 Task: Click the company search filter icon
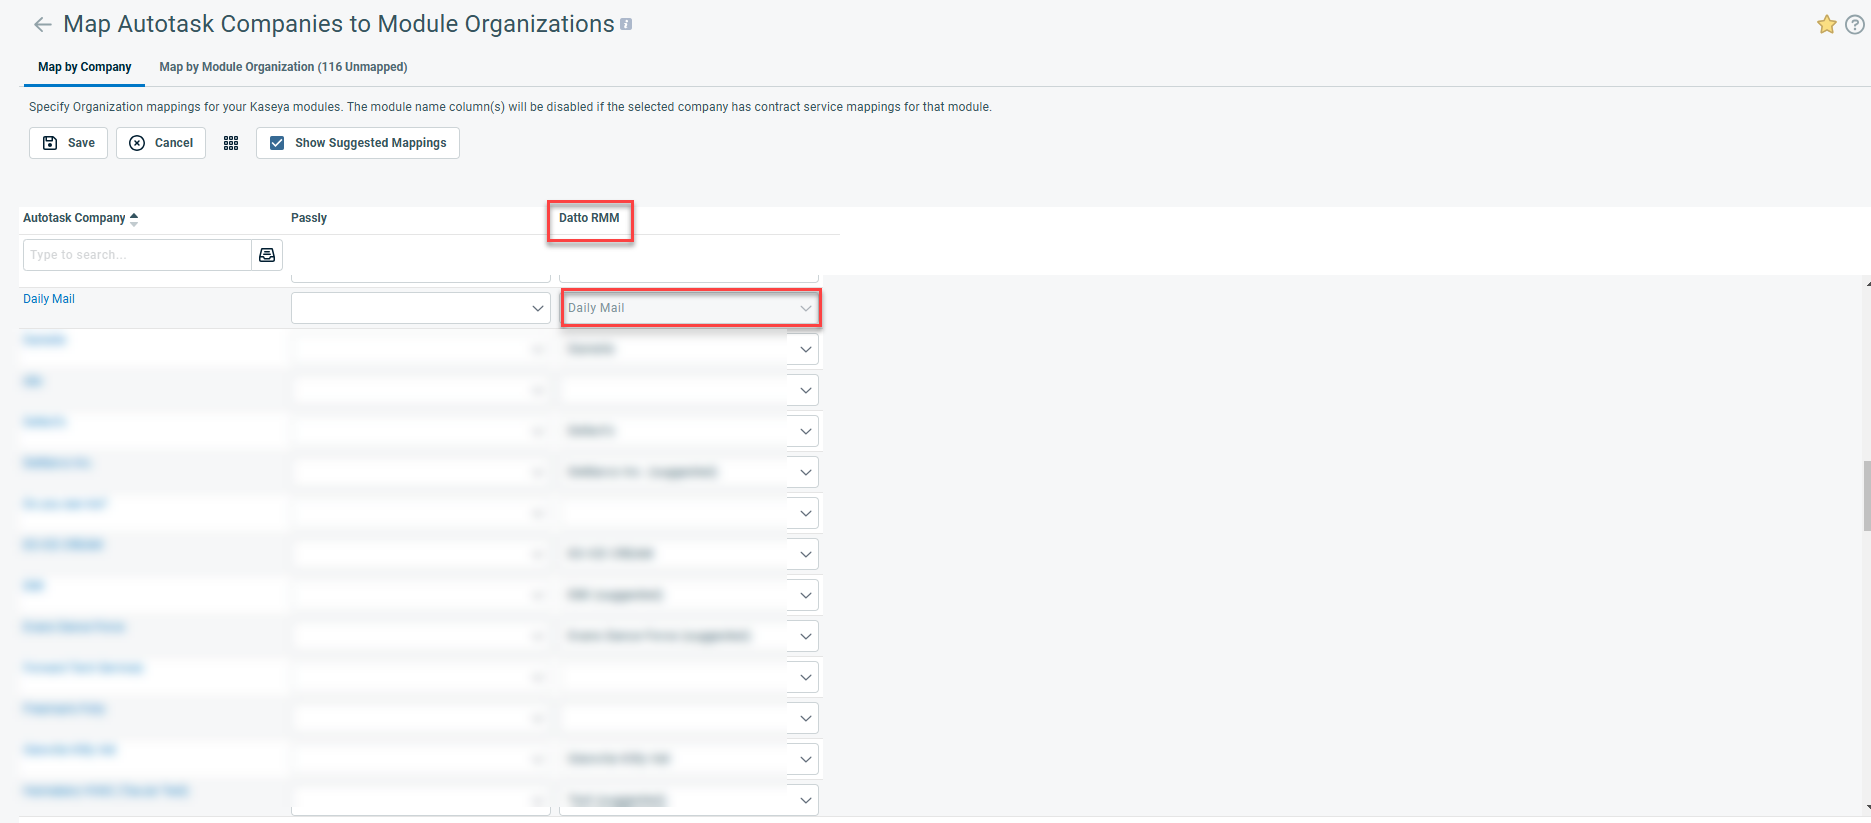point(267,255)
